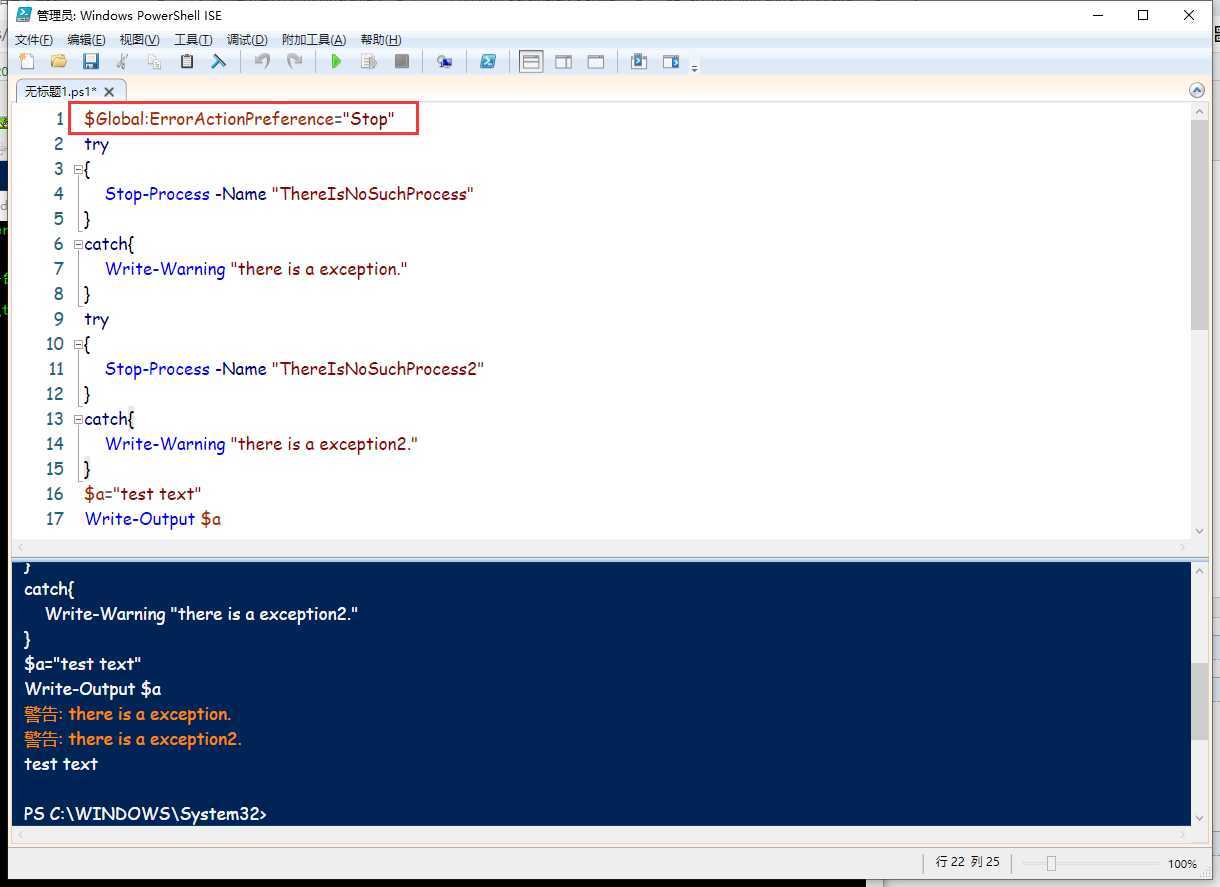This screenshot has height=887, width=1220.
Task: Run the script with green play icon
Action: click(x=336, y=62)
